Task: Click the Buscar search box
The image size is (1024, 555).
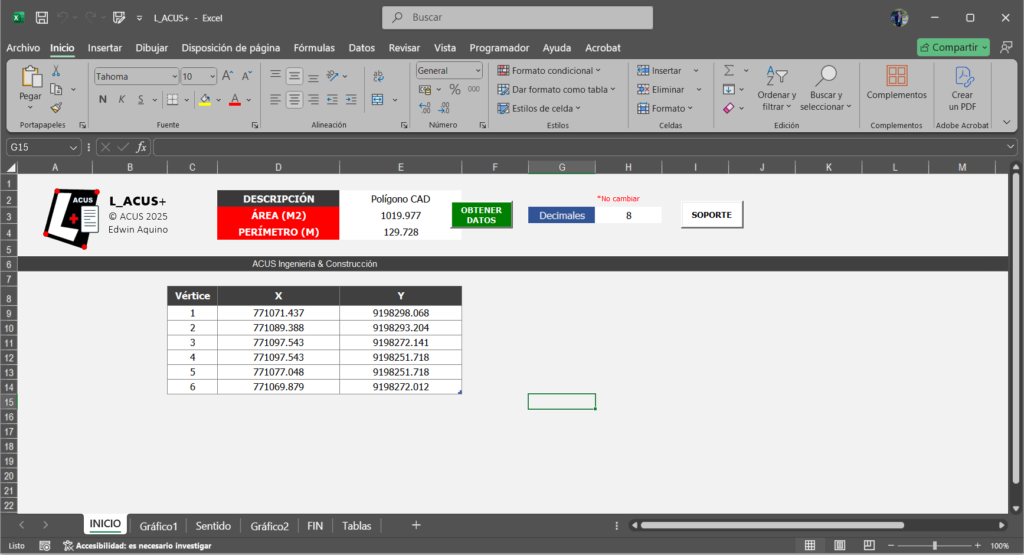Action: tap(517, 17)
